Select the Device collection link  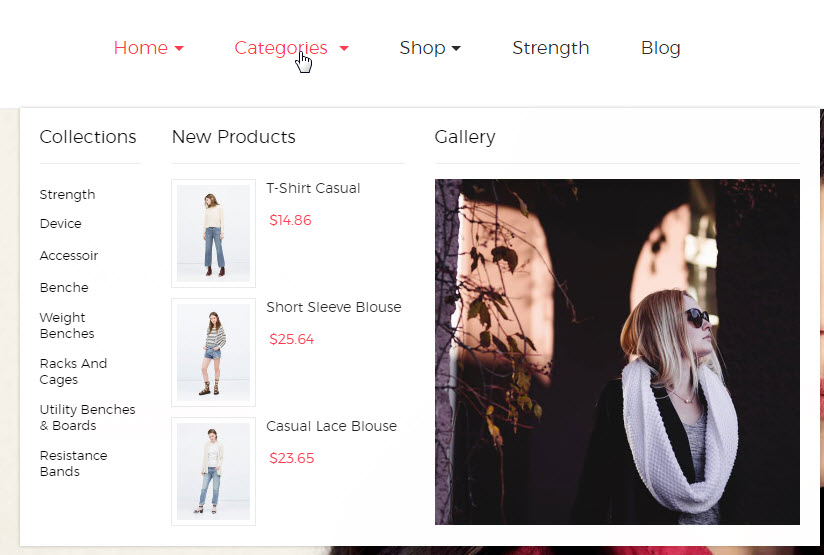click(x=60, y=223)
